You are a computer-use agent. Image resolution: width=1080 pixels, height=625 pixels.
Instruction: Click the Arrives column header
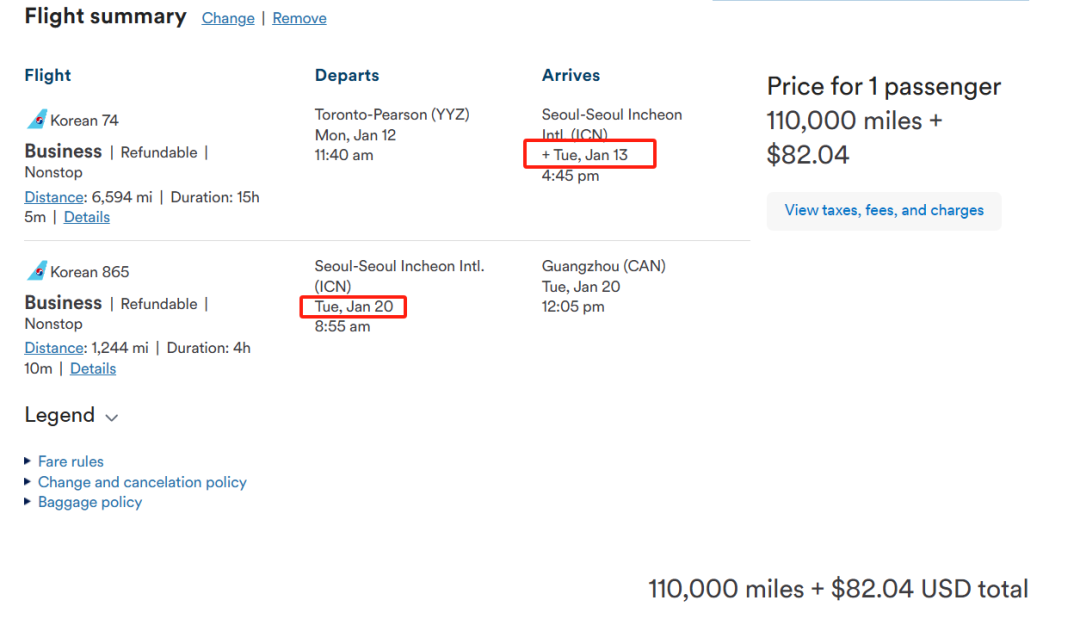[571, 75]
